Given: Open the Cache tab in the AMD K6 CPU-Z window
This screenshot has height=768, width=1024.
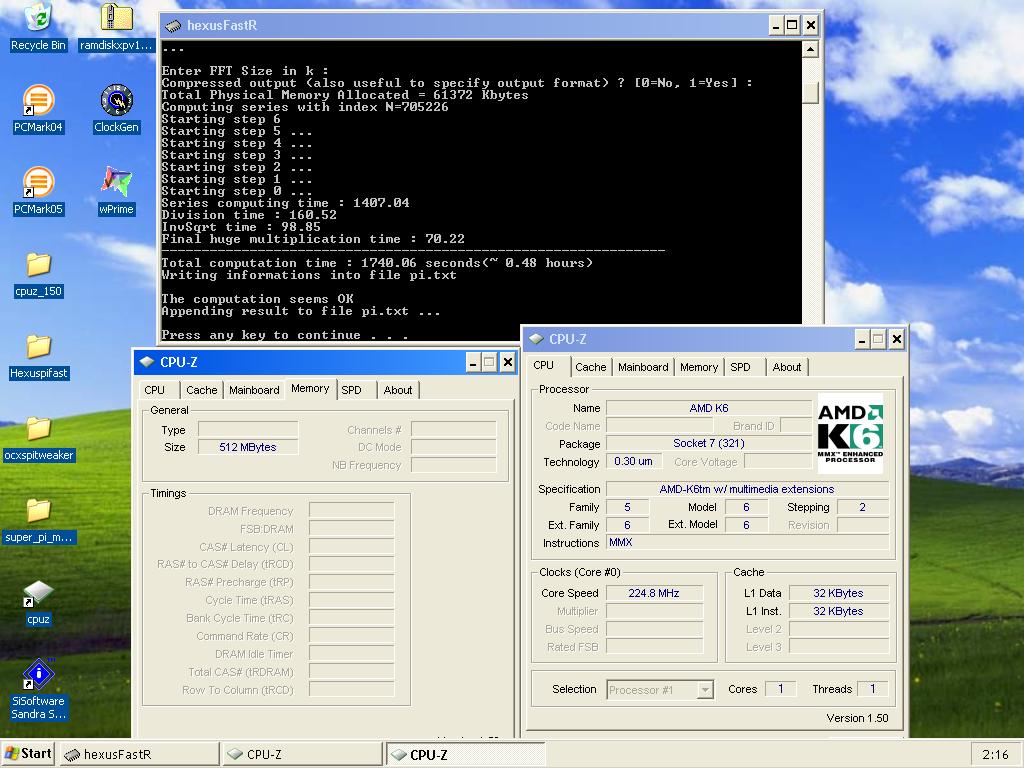Looking at the screenshot, I should 590,367.
